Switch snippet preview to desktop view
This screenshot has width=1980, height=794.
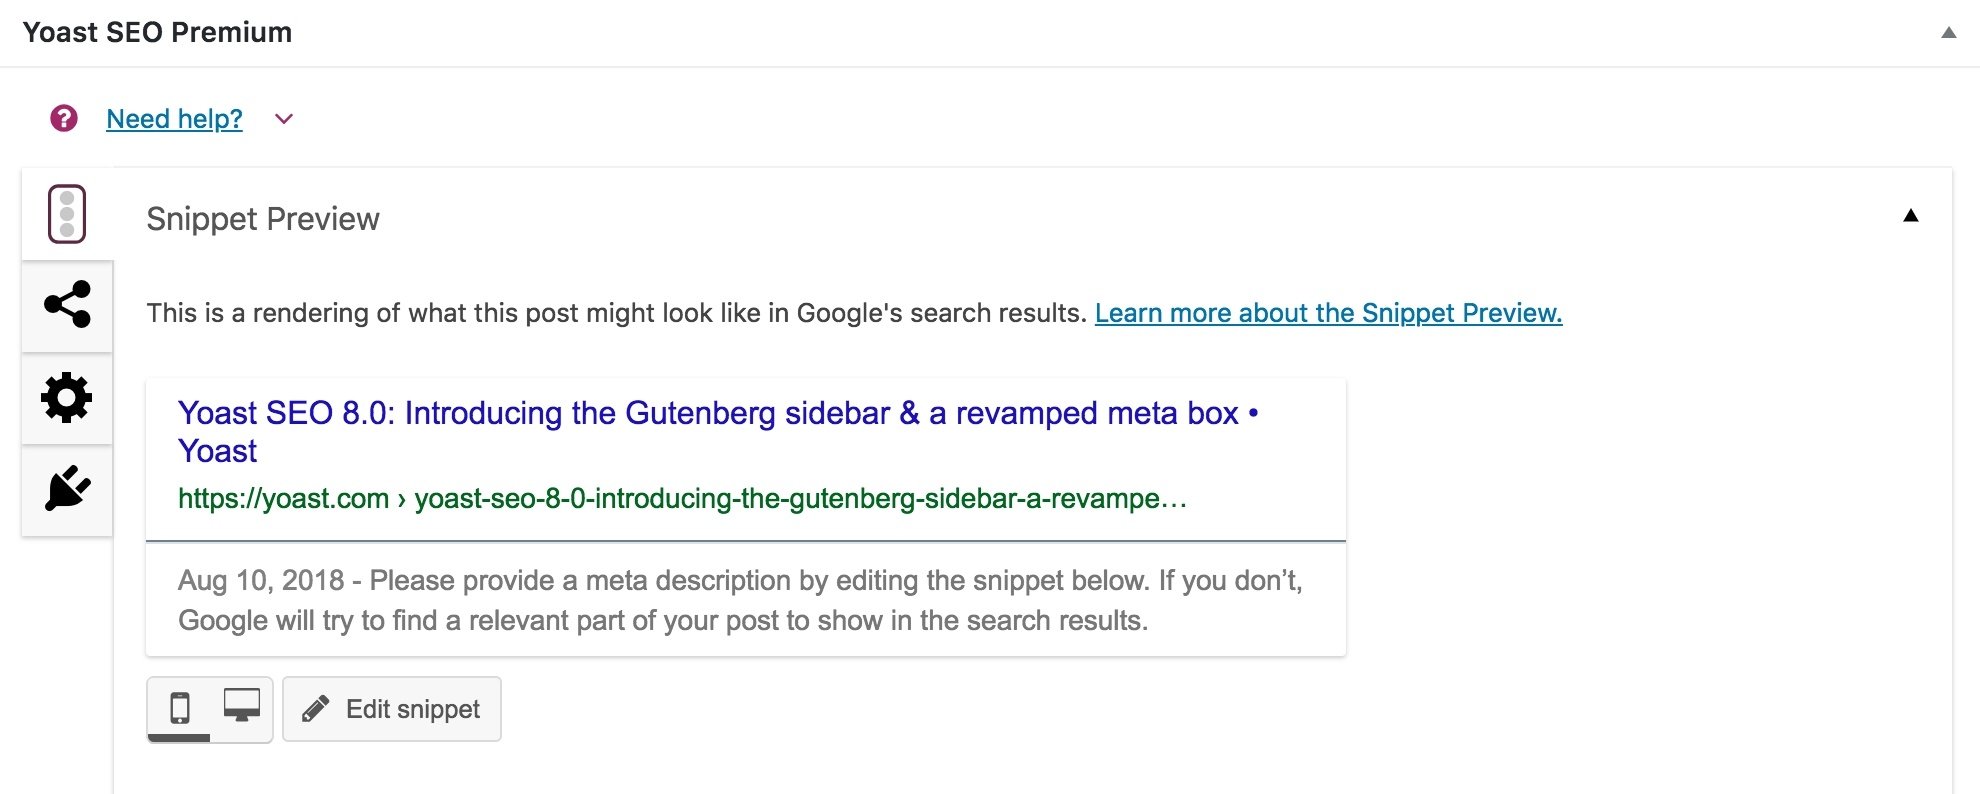click(x=241, y=706)
